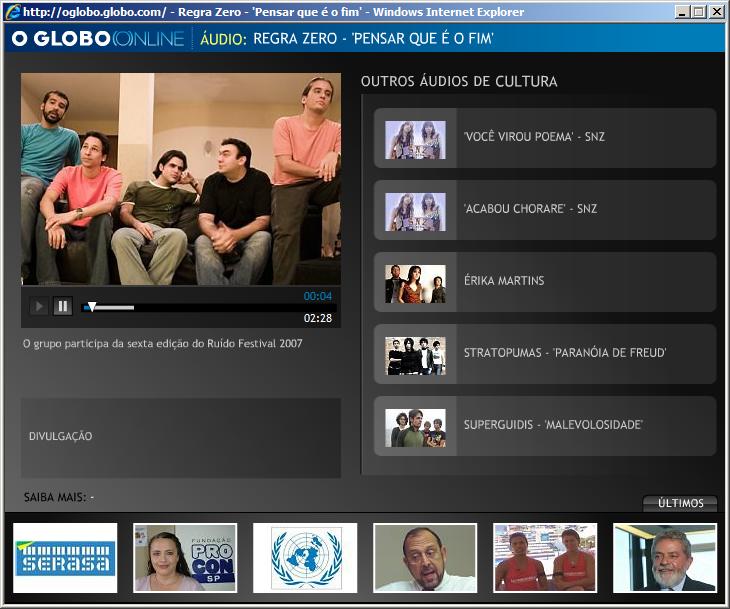Select the Últimos tab
Viewport: 730px width, 609px height.
[x=680, y=503]
